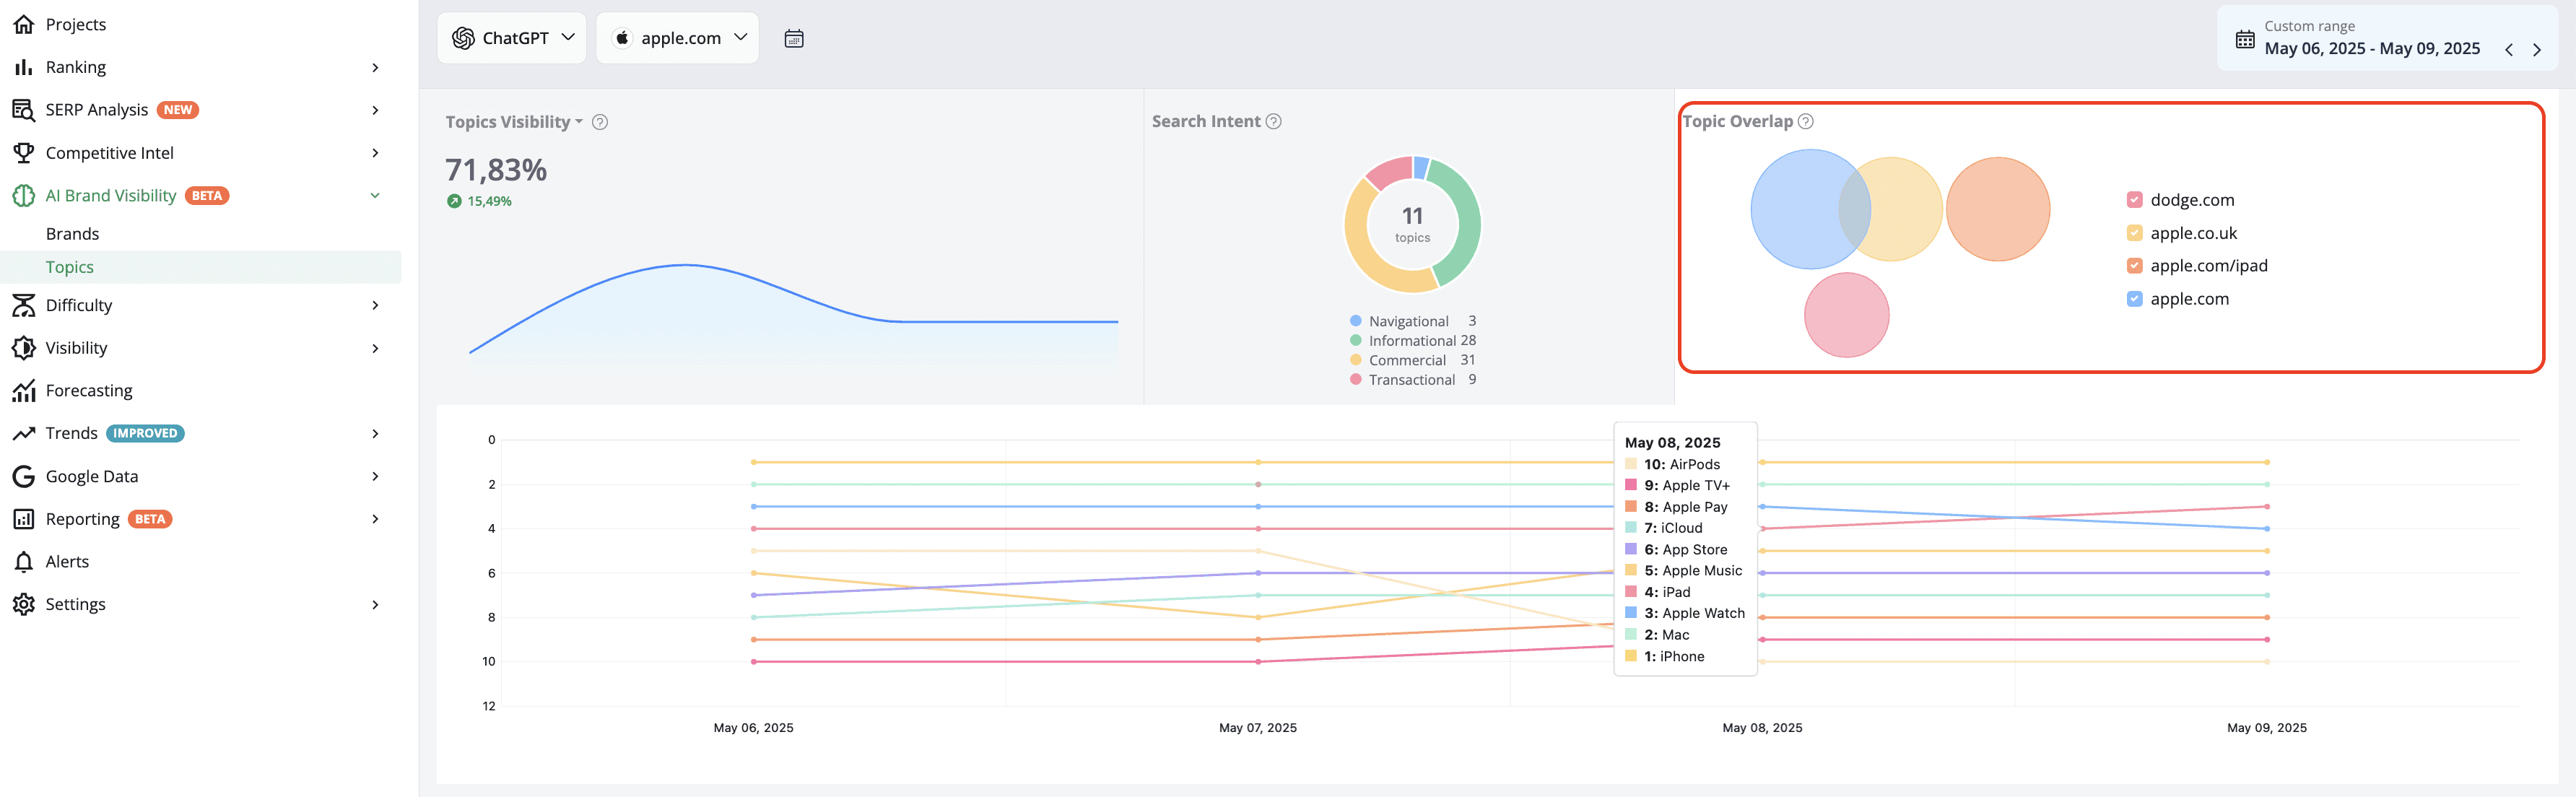Click Topic Overlap help question icon
This screenshot has height=797, width=2576.
[x=1806, y=121]
